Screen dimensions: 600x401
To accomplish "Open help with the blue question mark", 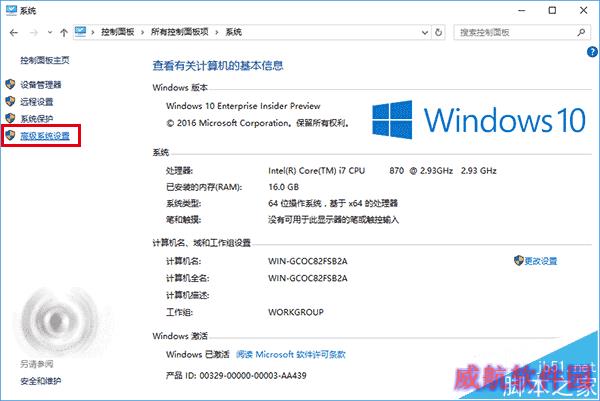I will pyautogui.click(x=592, y=52).
